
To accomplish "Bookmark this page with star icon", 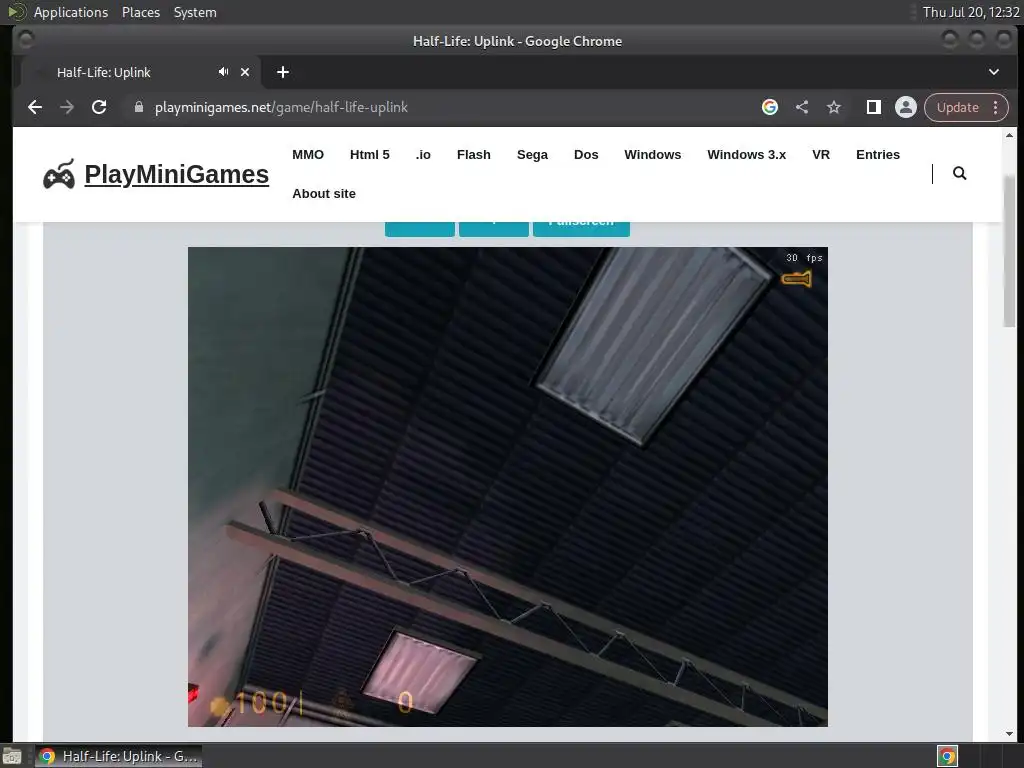I will [834, 107].
